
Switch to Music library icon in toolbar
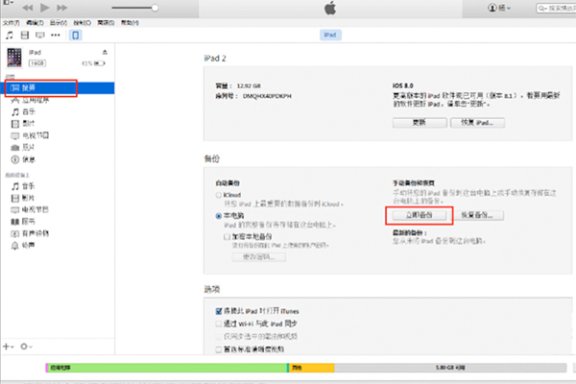(9, 35)
